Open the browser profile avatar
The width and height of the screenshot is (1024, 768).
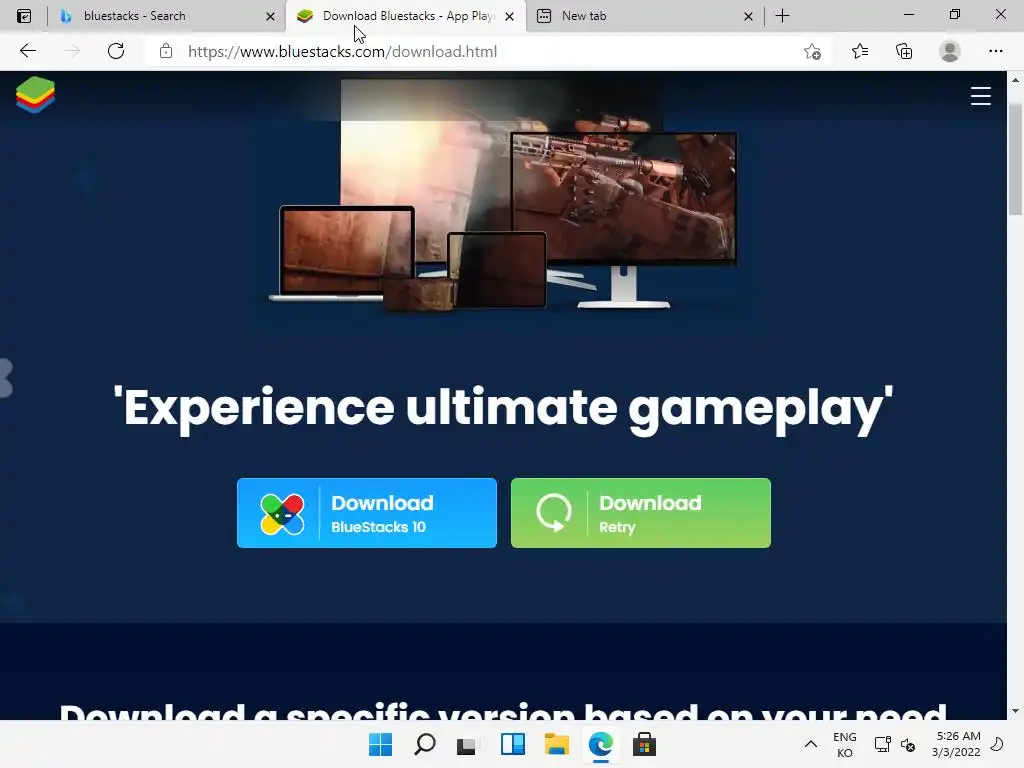[x=950, y=51]
